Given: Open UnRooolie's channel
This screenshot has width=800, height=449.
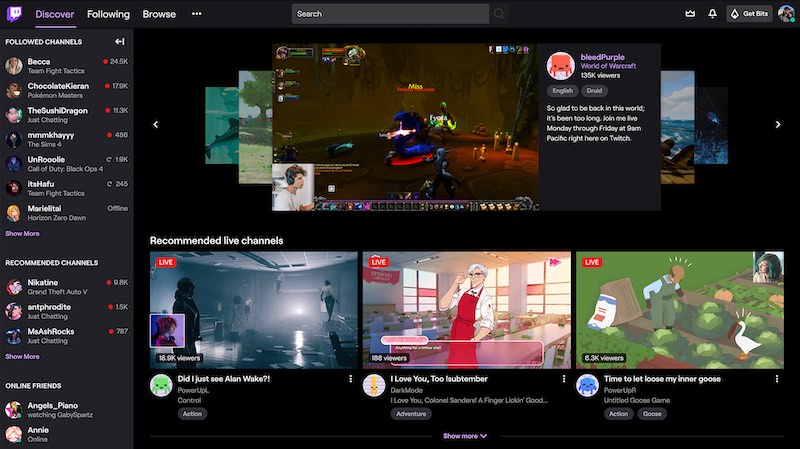Looking at the screenshot, I should 66,164.
